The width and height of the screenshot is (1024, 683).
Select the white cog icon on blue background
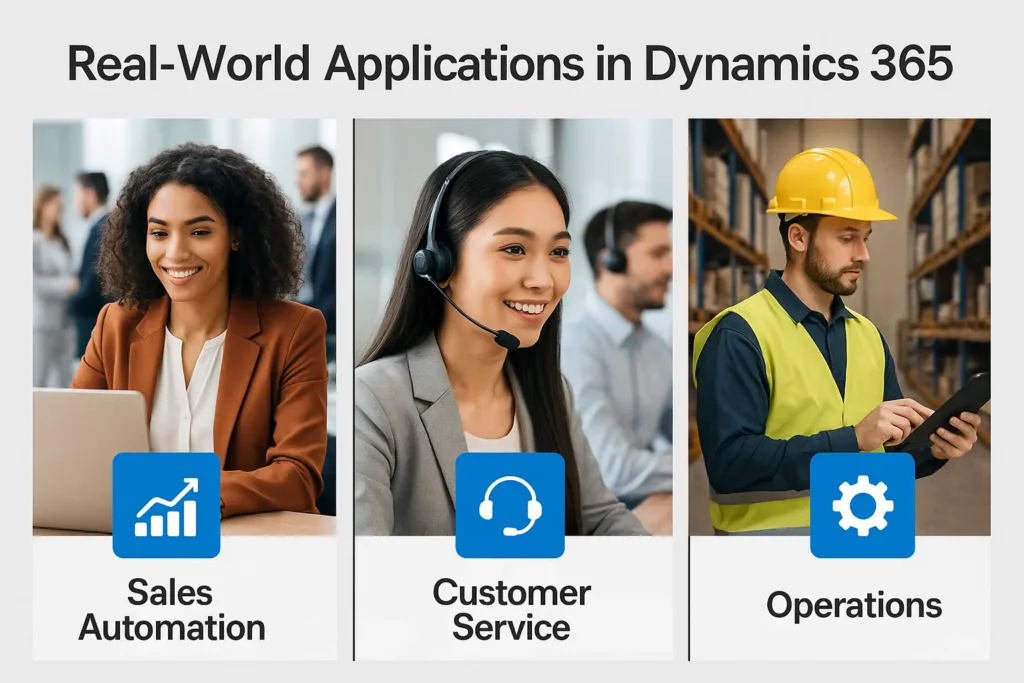click(x=864, y=506)
